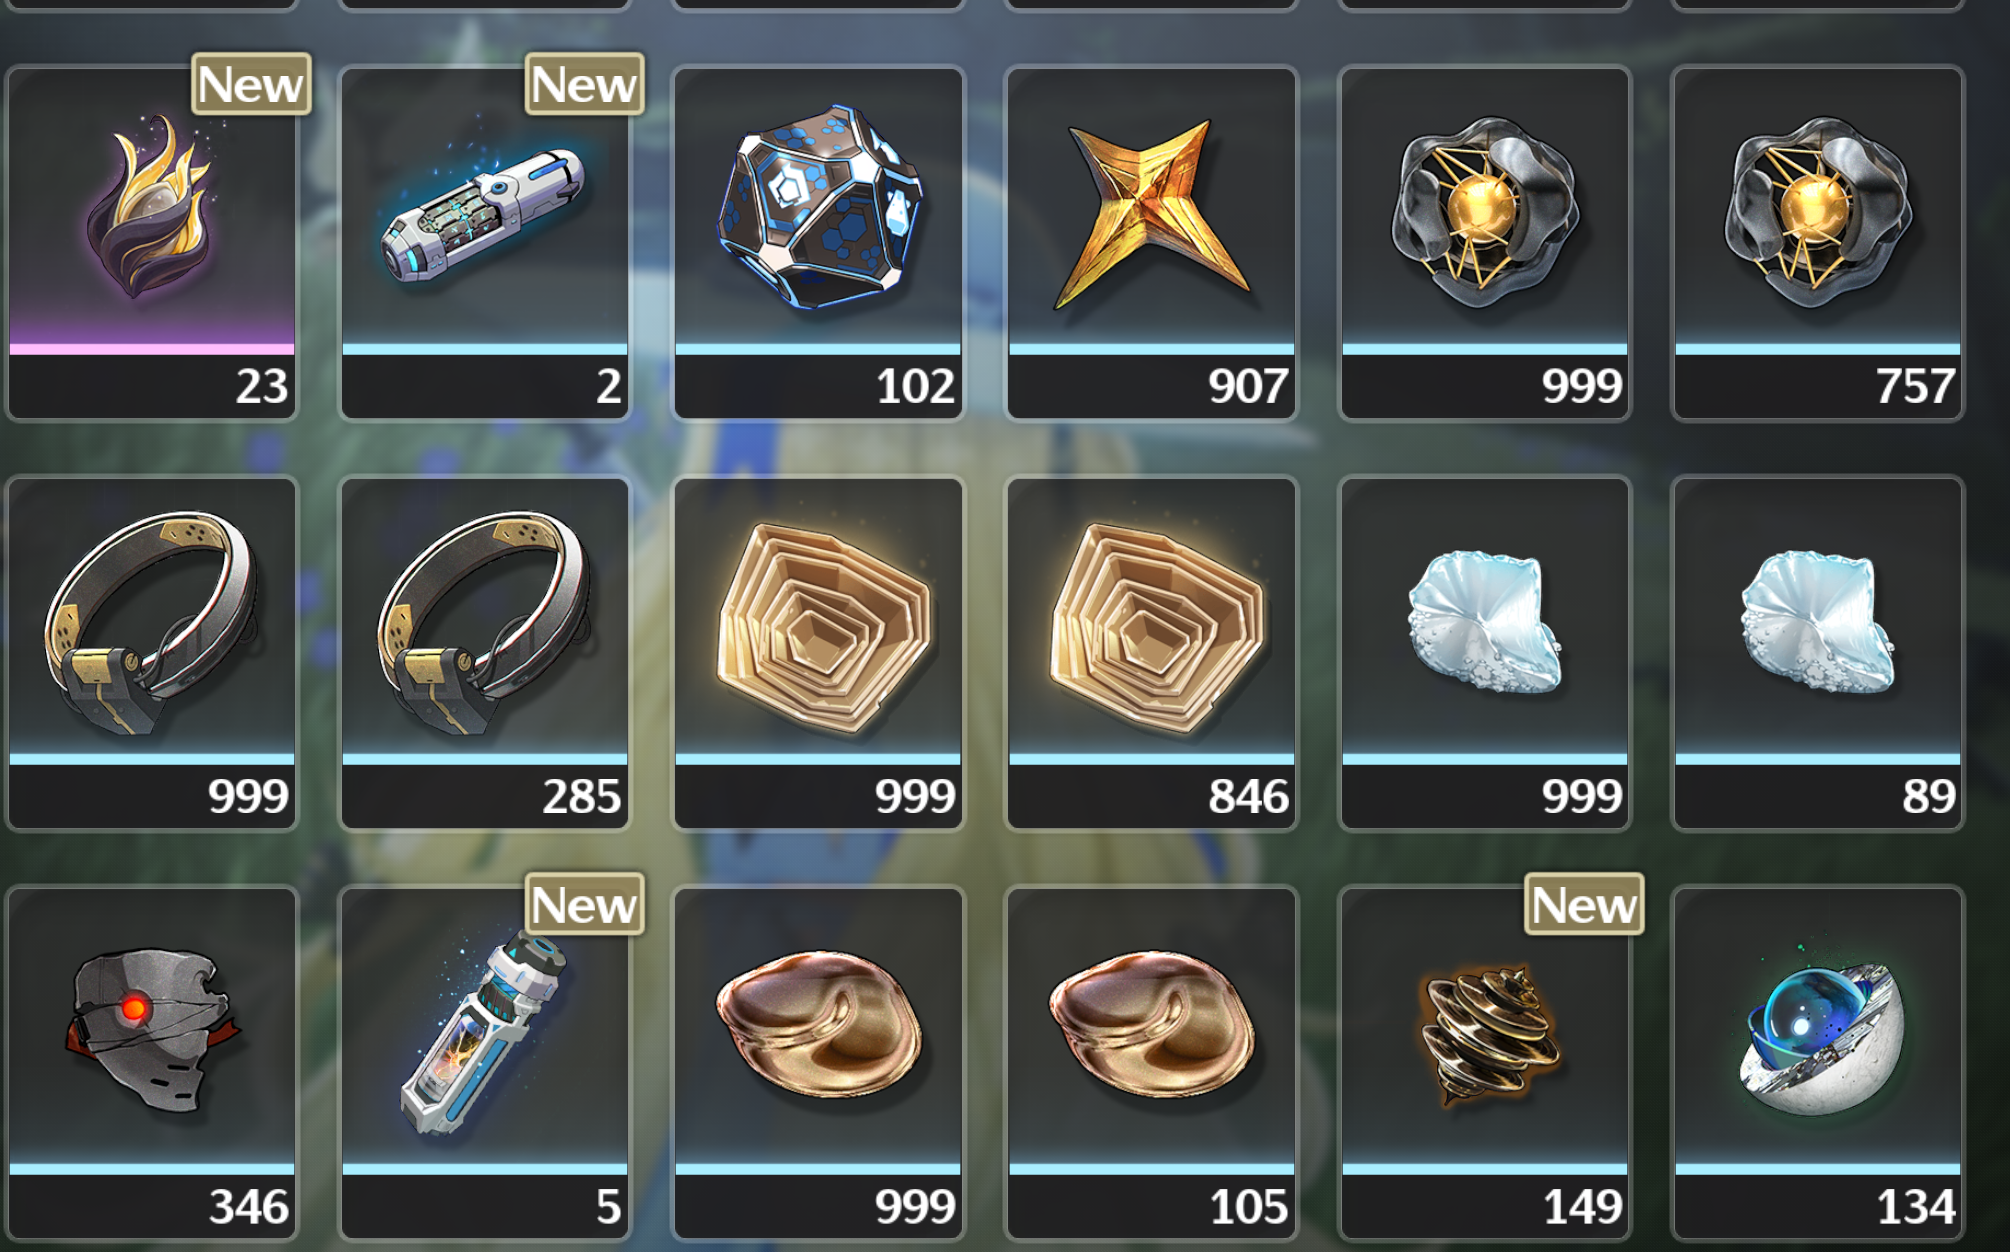Image resolution: width=2010 pixels, height=1252 pixels.
Task: Select the golden four-point star item with count 907
Action: [x=1152, y=243]
